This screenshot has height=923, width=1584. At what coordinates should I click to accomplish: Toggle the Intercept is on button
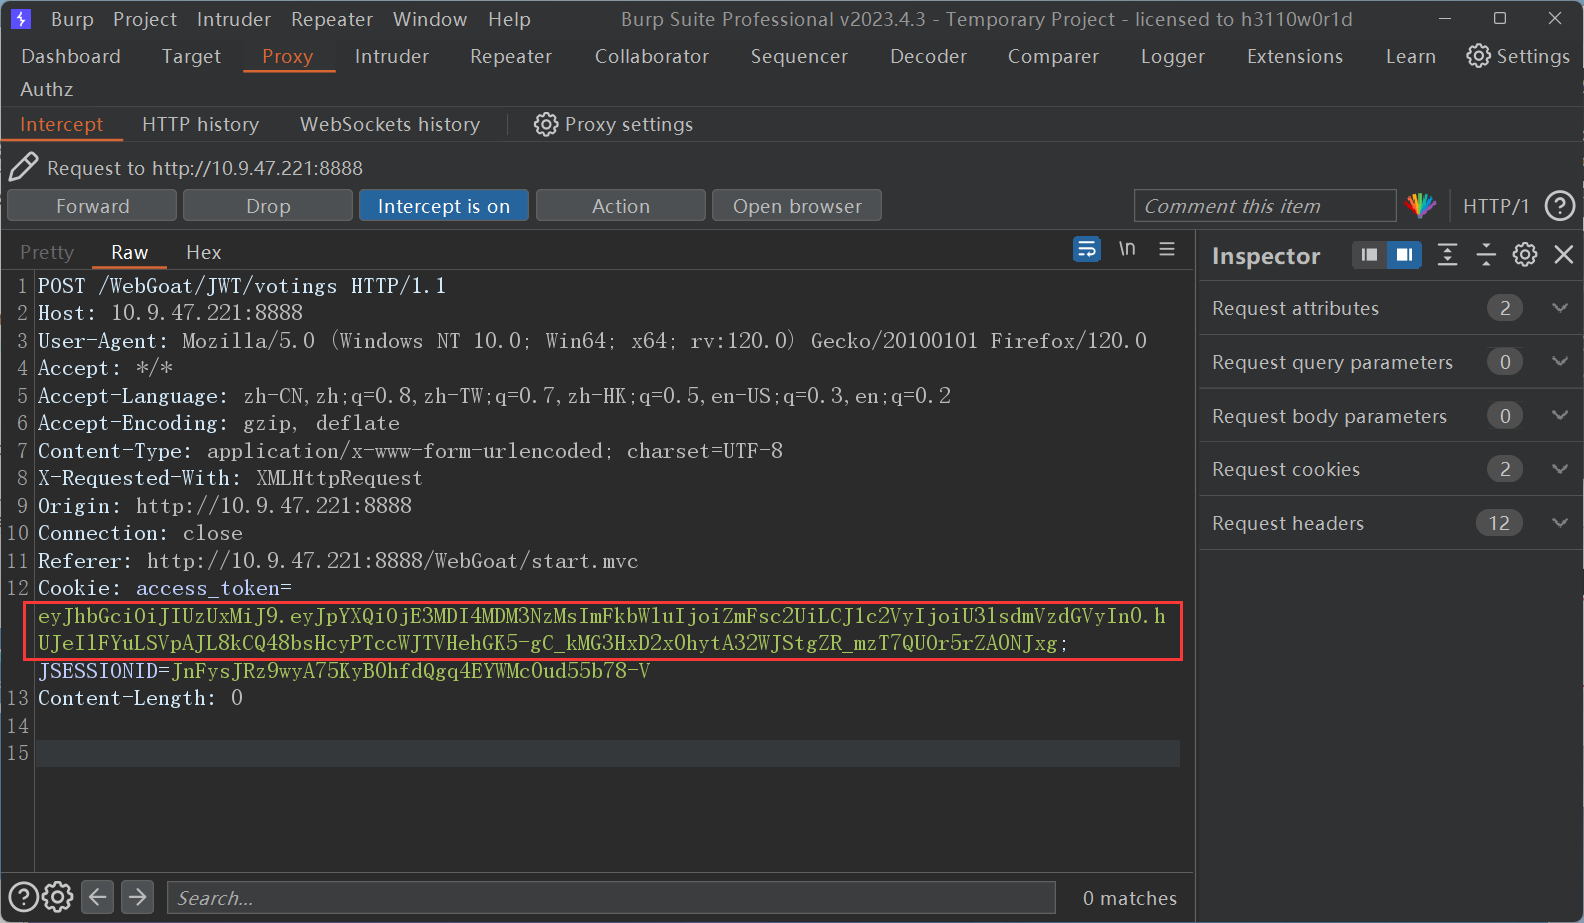(444, 206)
